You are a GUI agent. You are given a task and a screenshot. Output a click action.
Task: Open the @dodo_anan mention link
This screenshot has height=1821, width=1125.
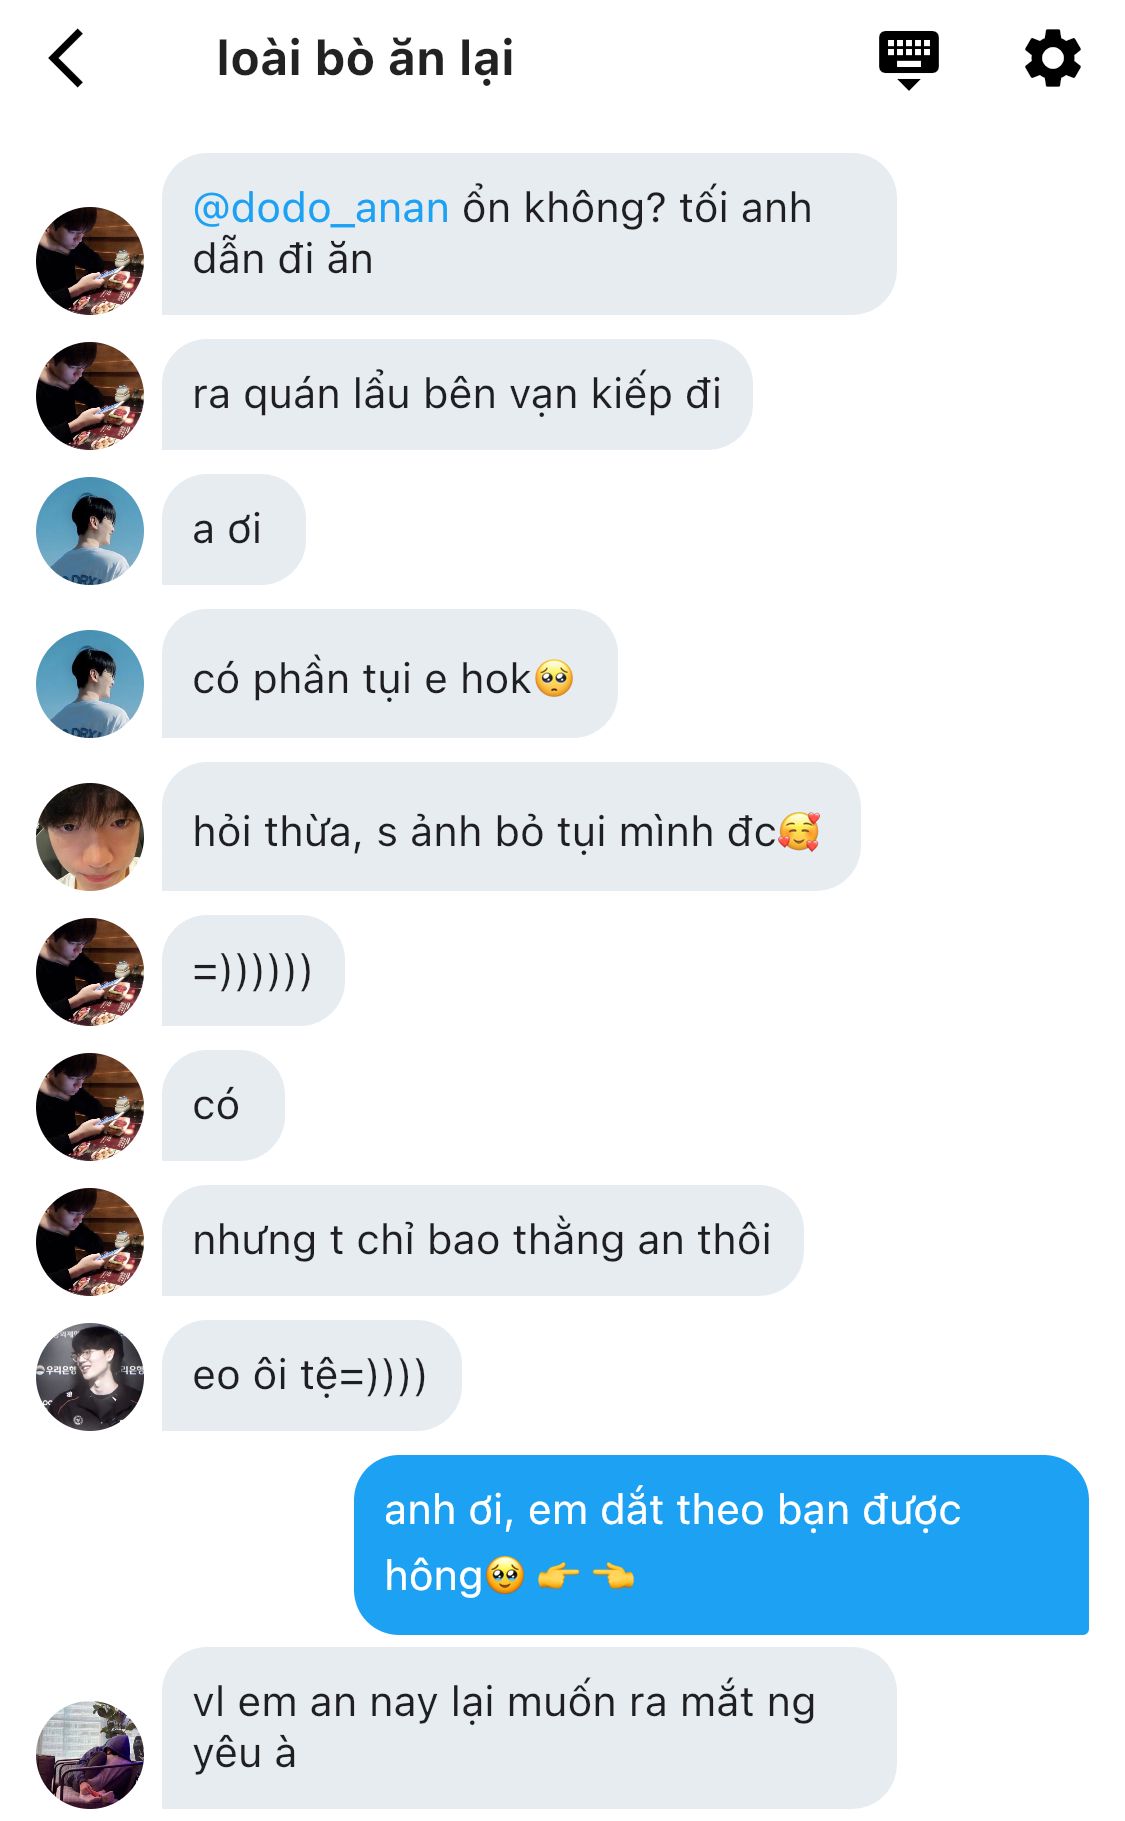pos(320,208)
